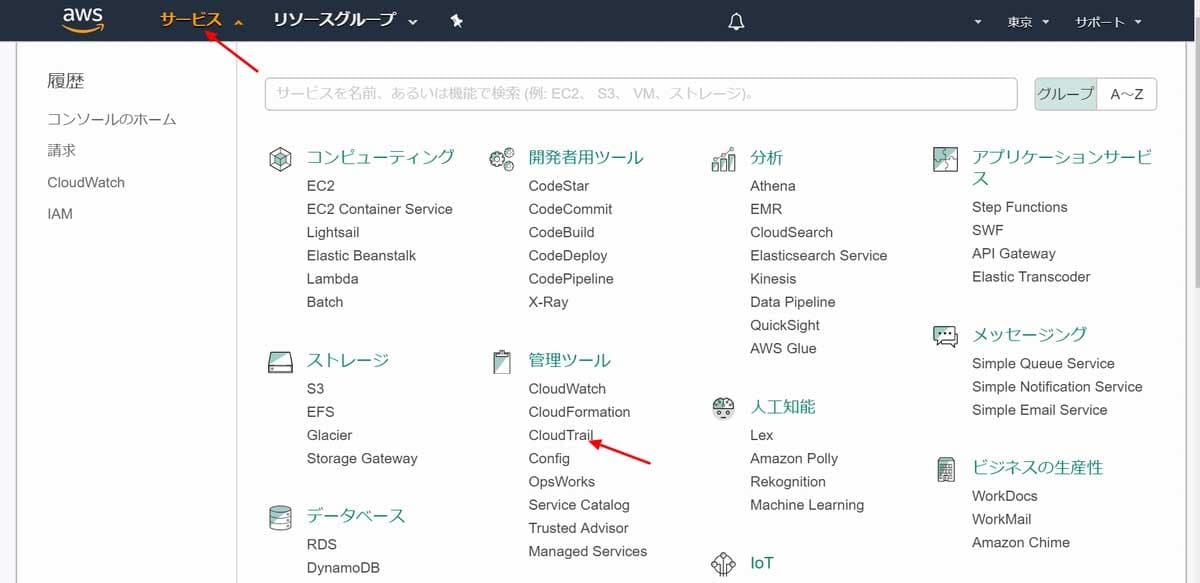Click the AWS logo icon
The height and width of the screenshot is (583, 1200).
pos(82,19)
